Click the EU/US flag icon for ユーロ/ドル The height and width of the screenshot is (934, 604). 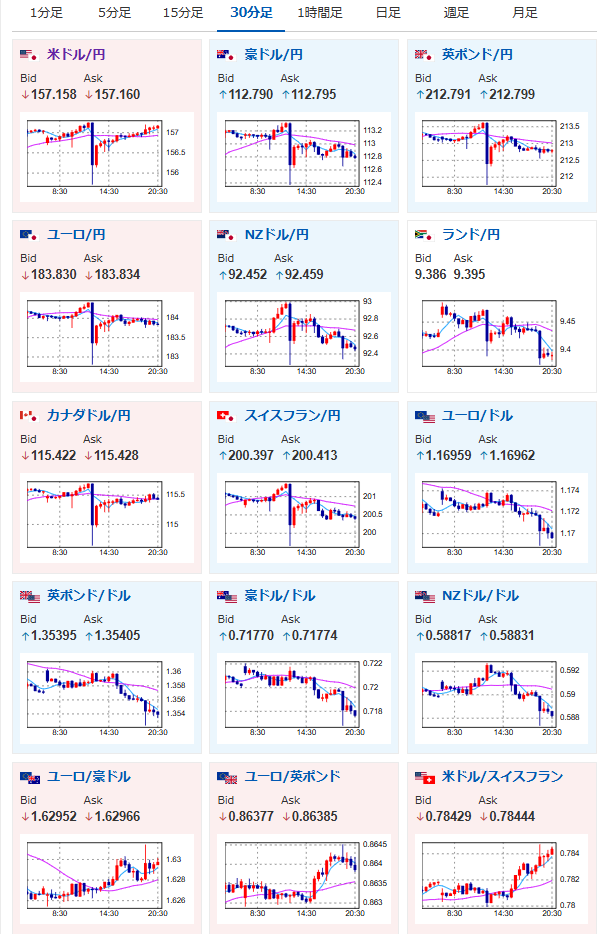tap(425, 416)
